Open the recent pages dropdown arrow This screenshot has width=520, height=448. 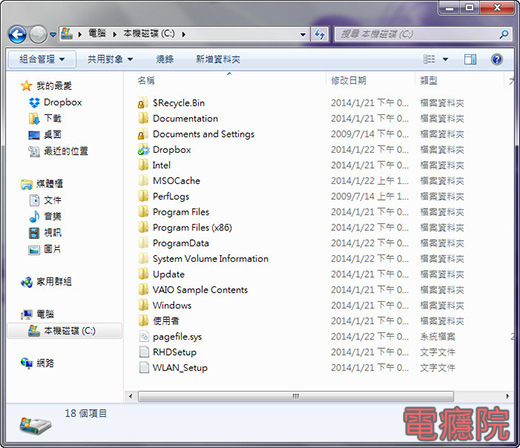click(53, 34)
